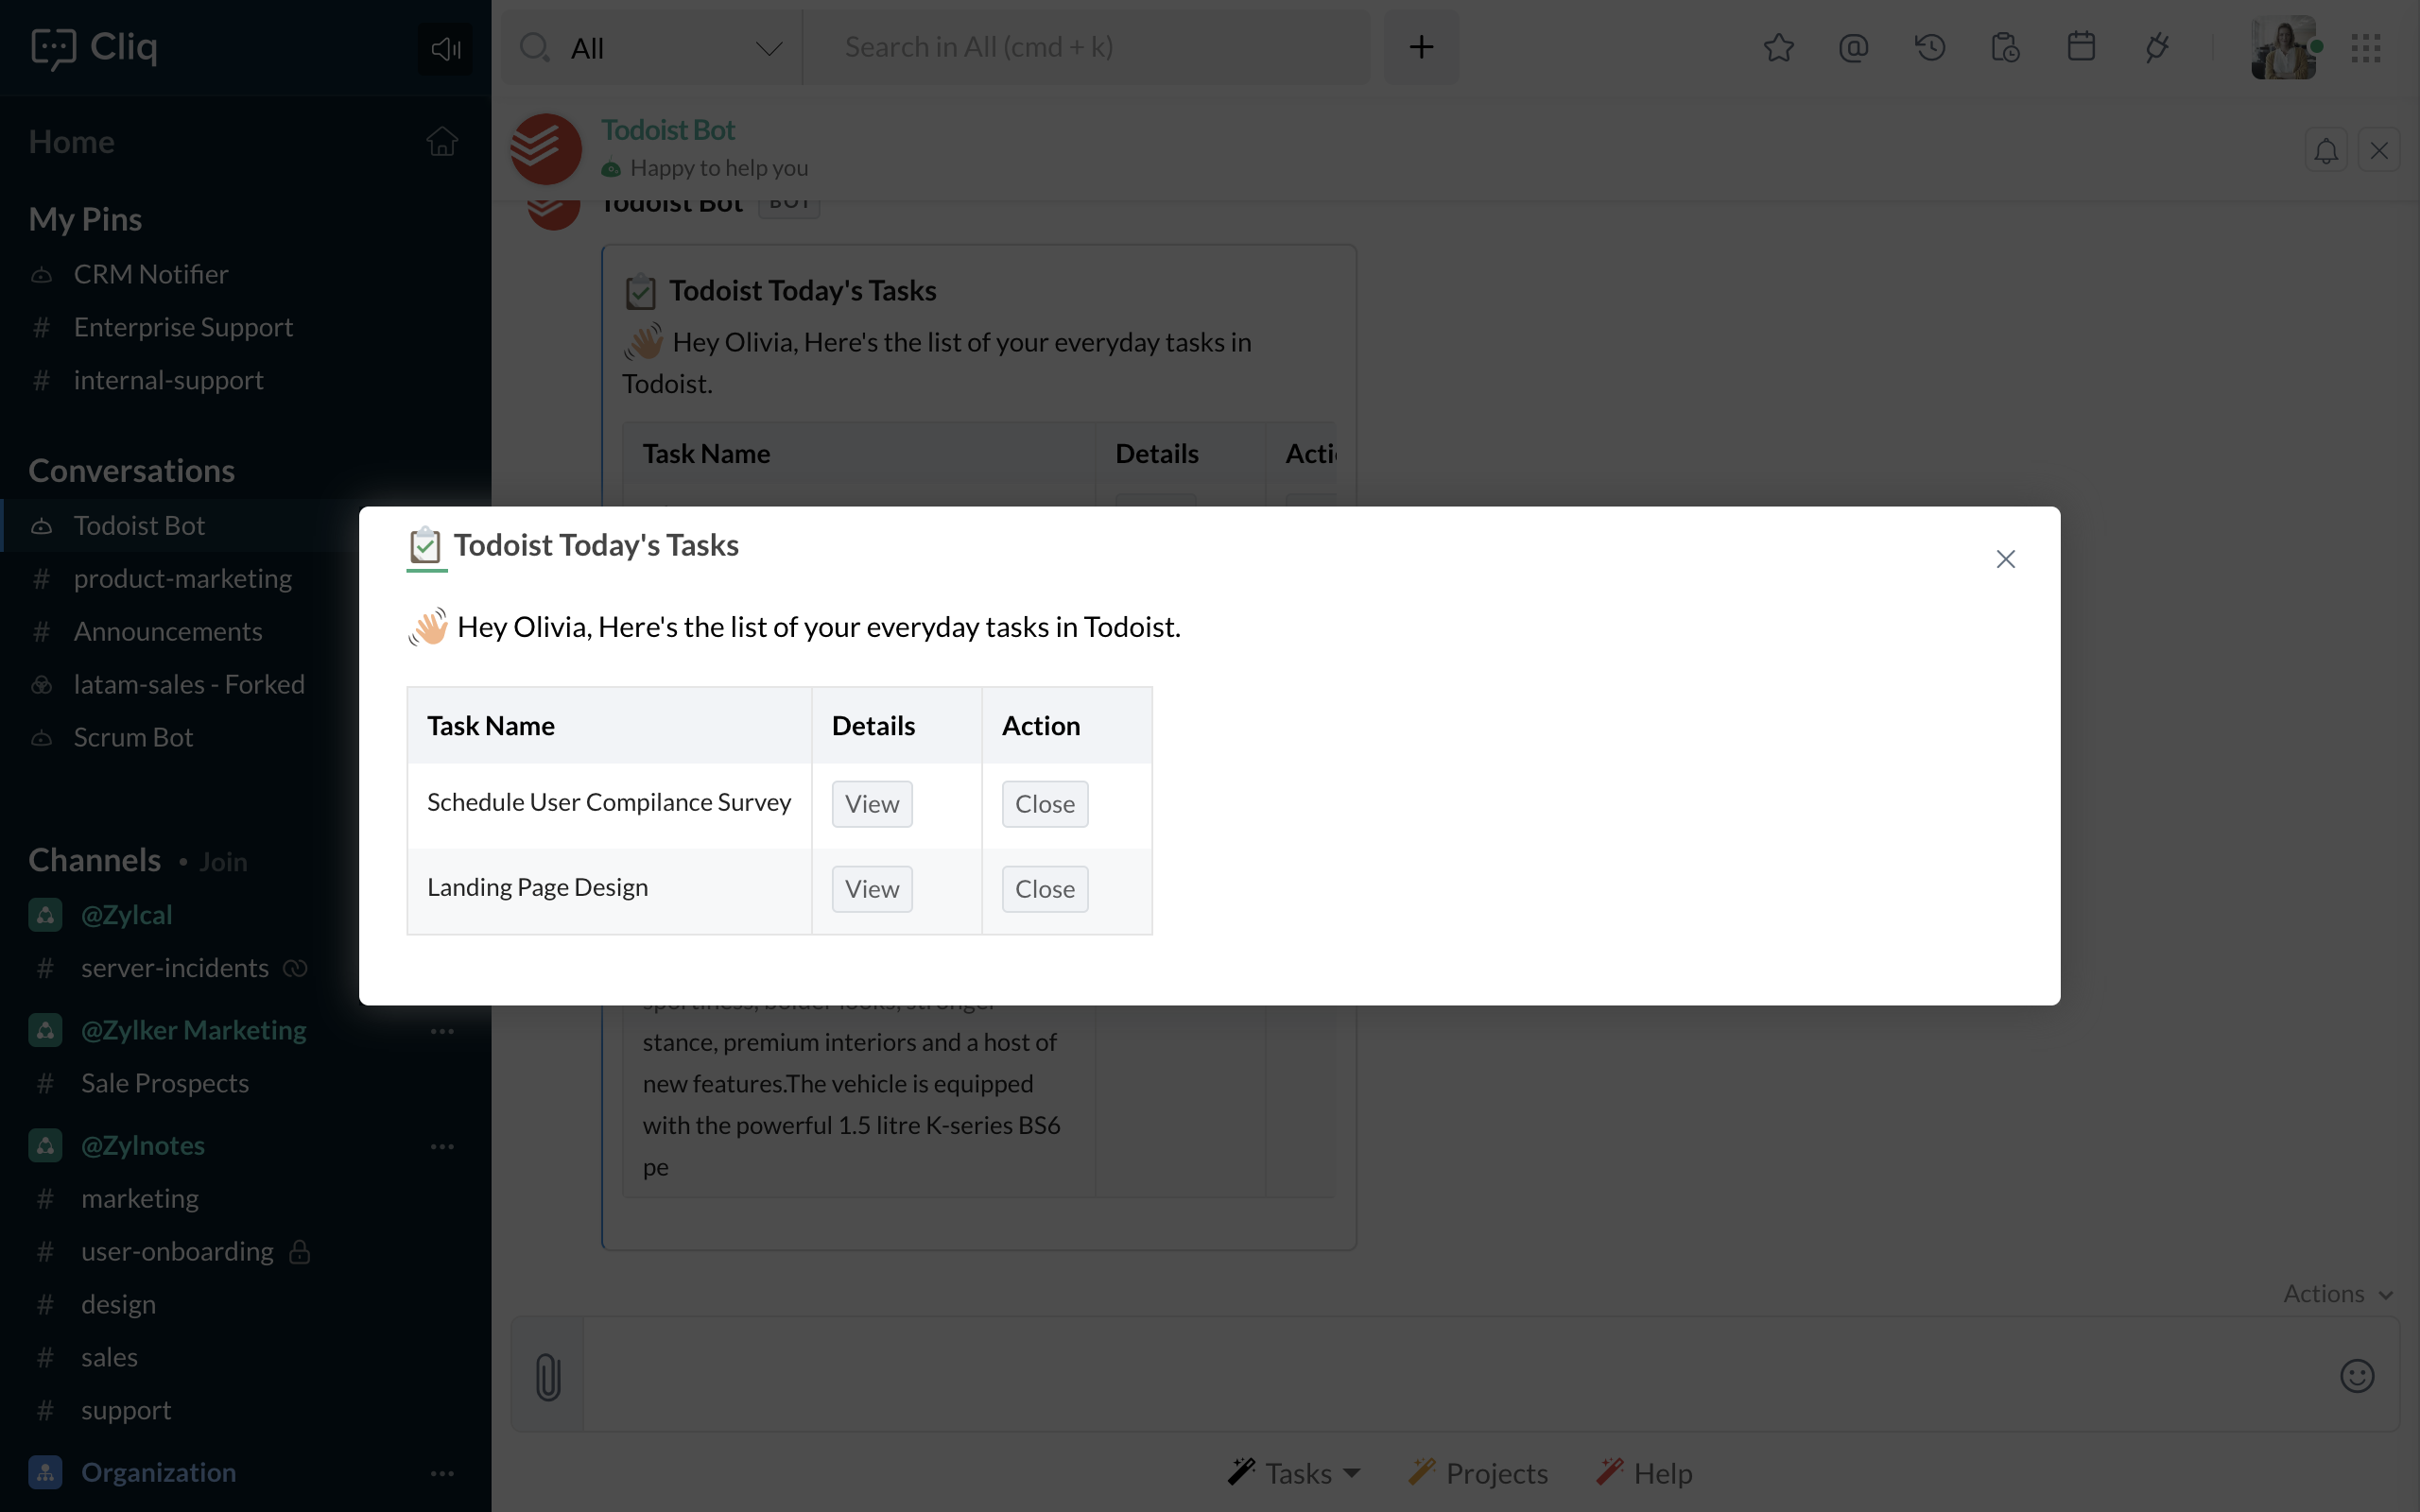This screenshot has height=1512, width=2420.
Task: View details of Landing Page Design
Action: tap(872, 889)
